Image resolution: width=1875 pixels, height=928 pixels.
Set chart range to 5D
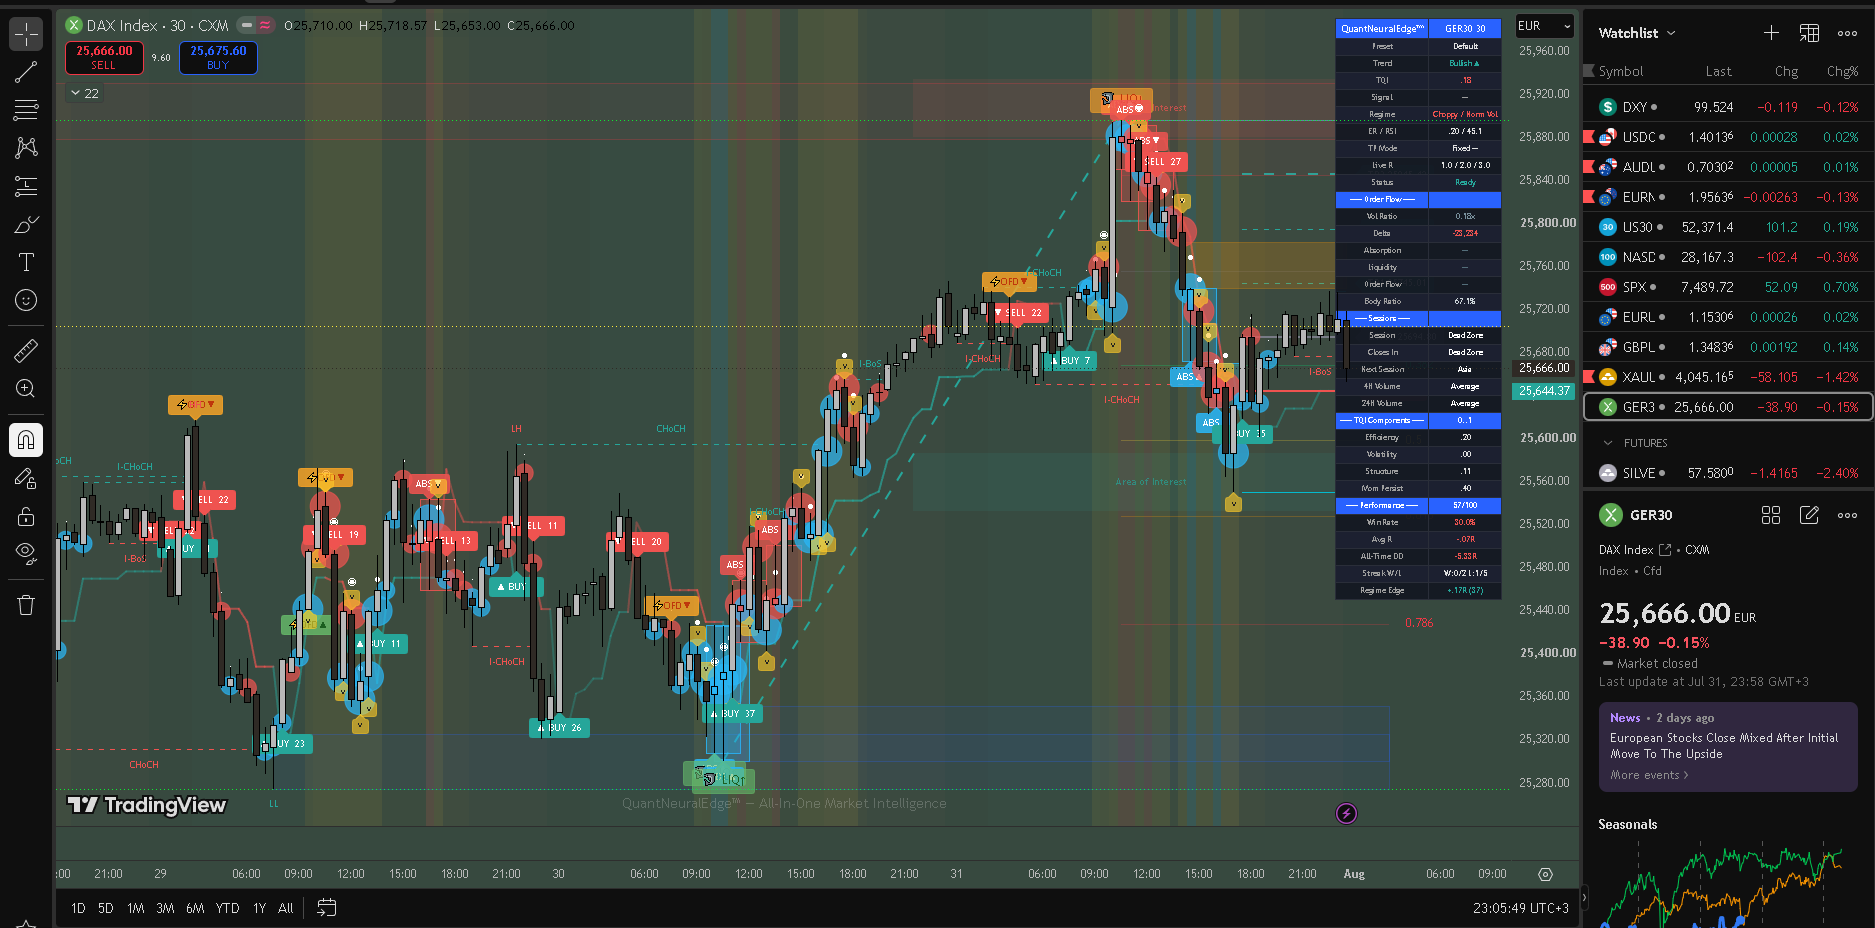(x=106, y=908)
